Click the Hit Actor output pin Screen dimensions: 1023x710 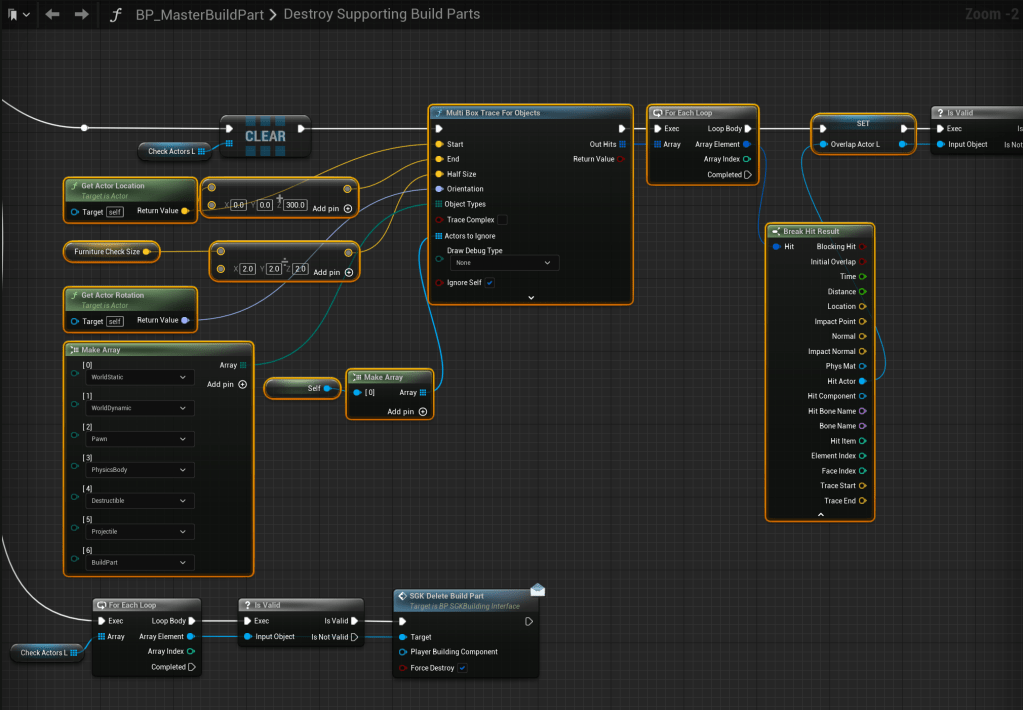[x=863, y=381]
